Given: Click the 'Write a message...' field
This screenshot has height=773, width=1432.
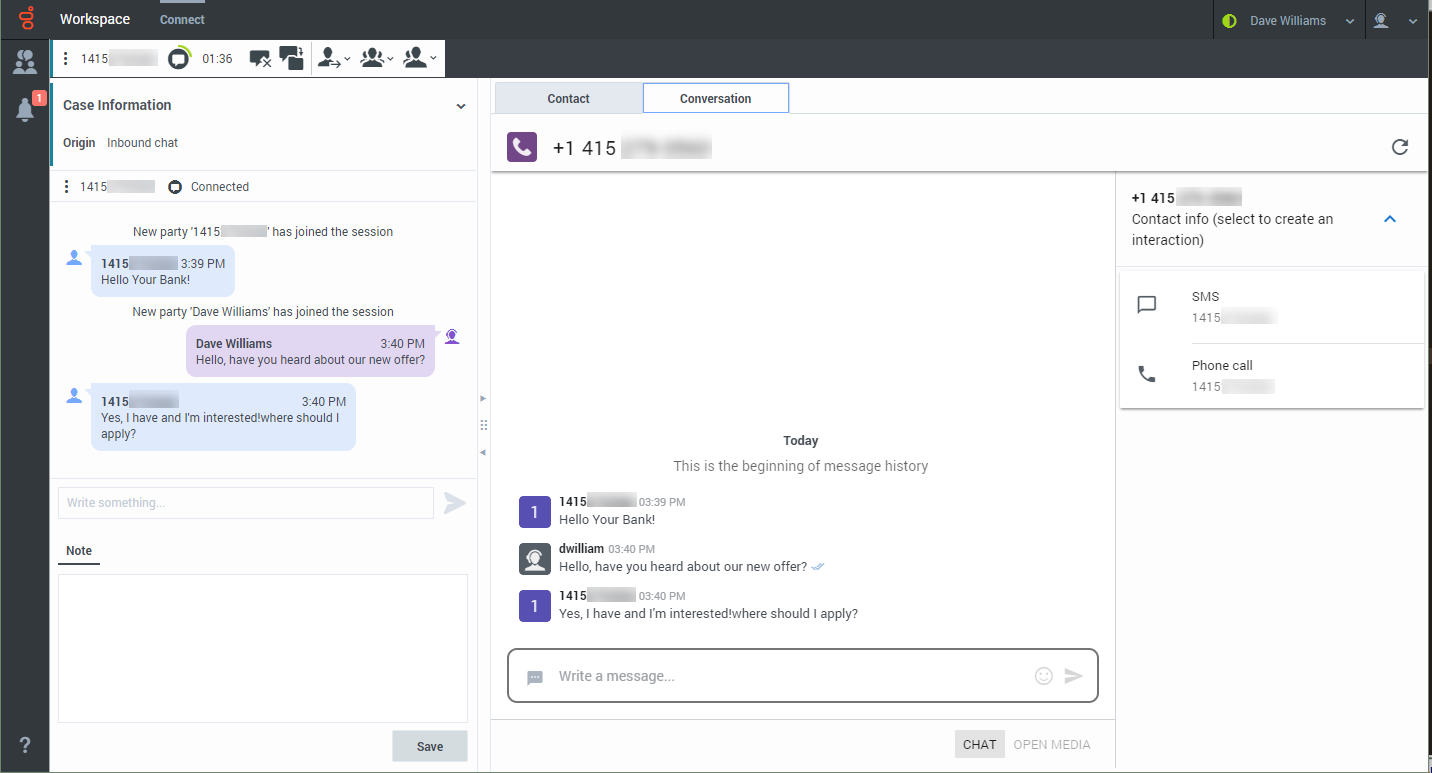Looking at the screenshot, I should 790,676.
